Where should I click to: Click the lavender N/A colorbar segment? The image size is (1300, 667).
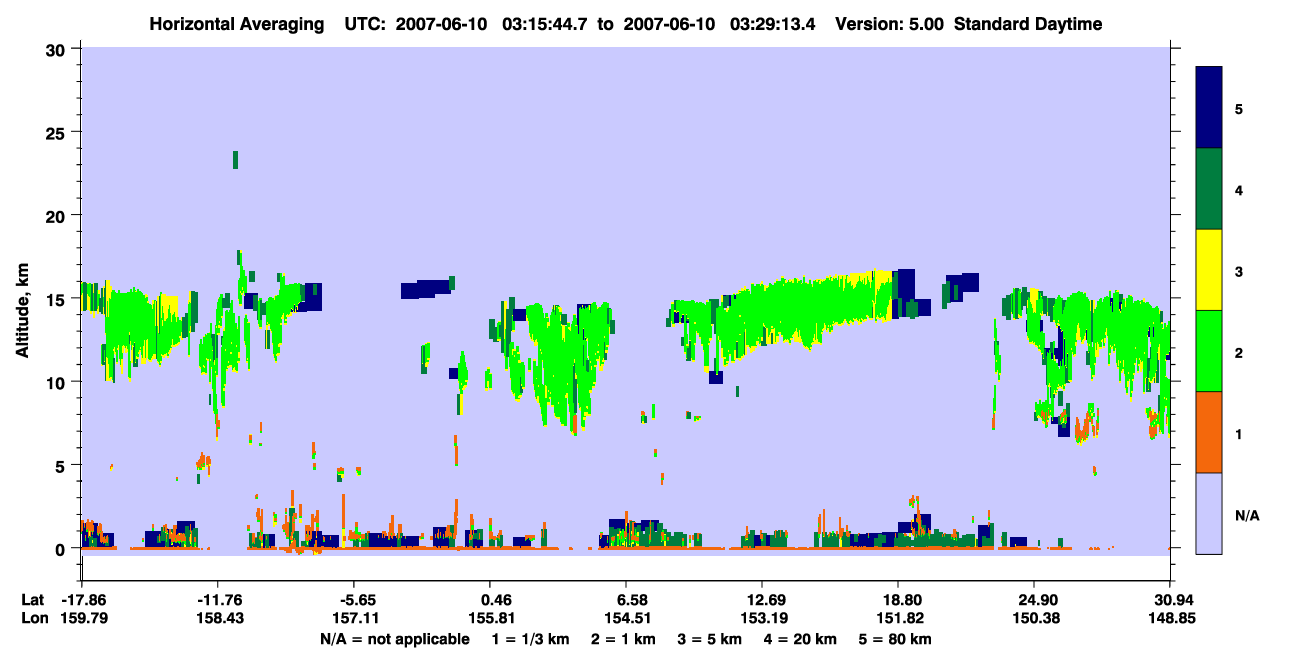tap(1209, 513)
